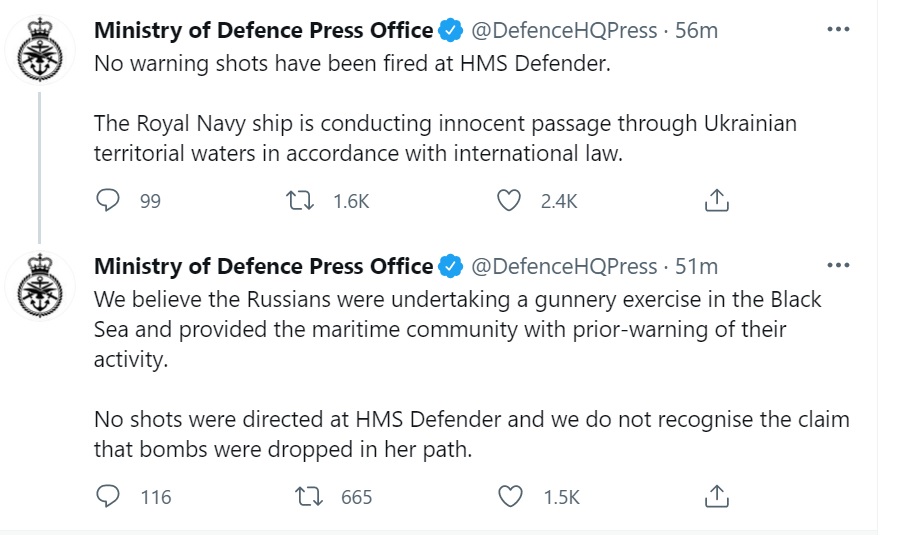Share the first tweet about innocent passage
This screenshot has height=535, width=913.
click(717, 200)
